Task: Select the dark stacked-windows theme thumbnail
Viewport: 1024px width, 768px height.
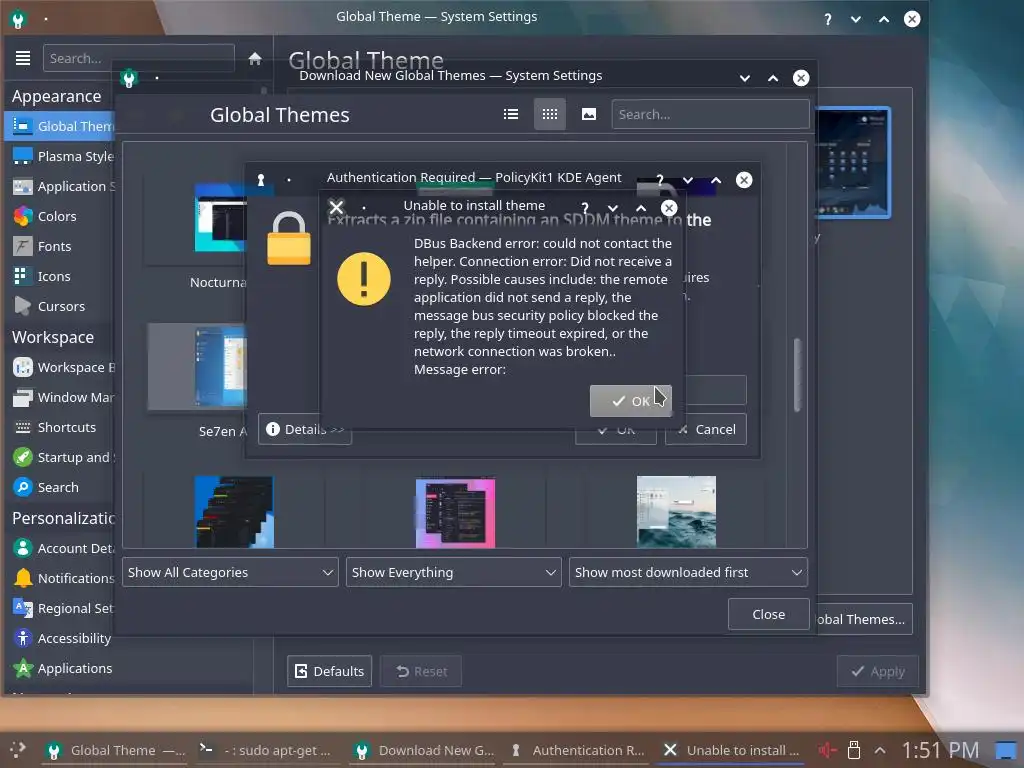Action: 234,512
